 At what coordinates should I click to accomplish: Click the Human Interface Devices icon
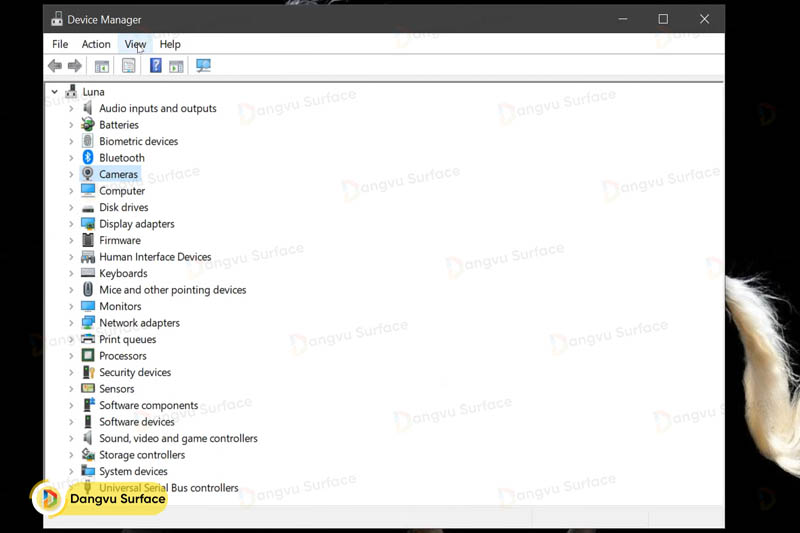point(88,257)
